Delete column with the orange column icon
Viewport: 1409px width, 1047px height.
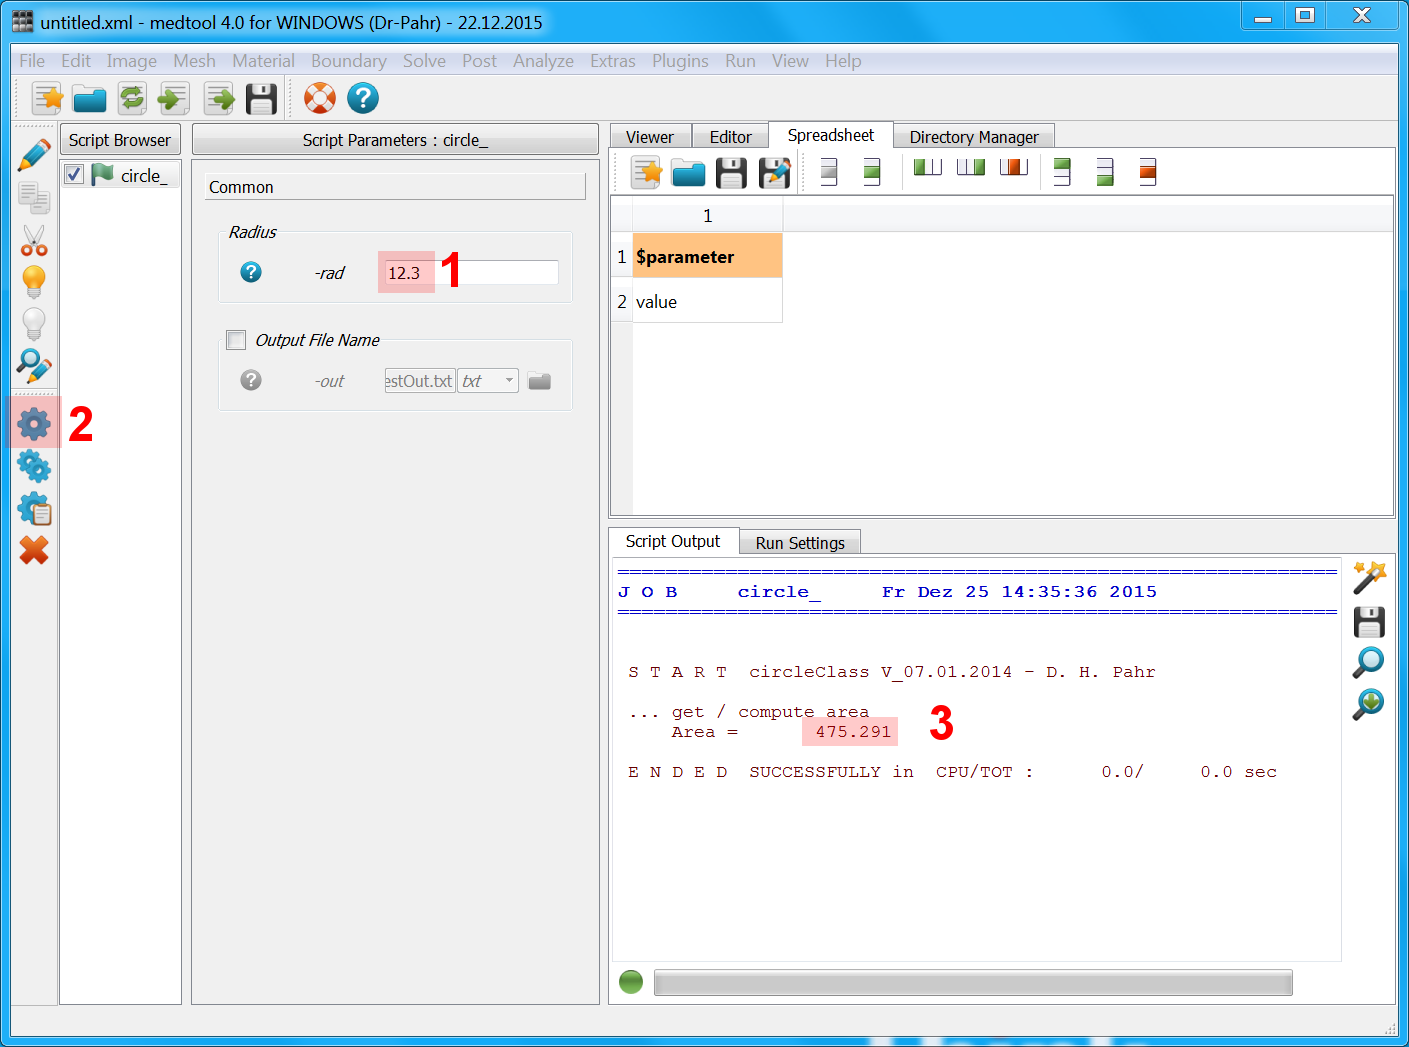pyautogui.click(x=1014, y=167)
